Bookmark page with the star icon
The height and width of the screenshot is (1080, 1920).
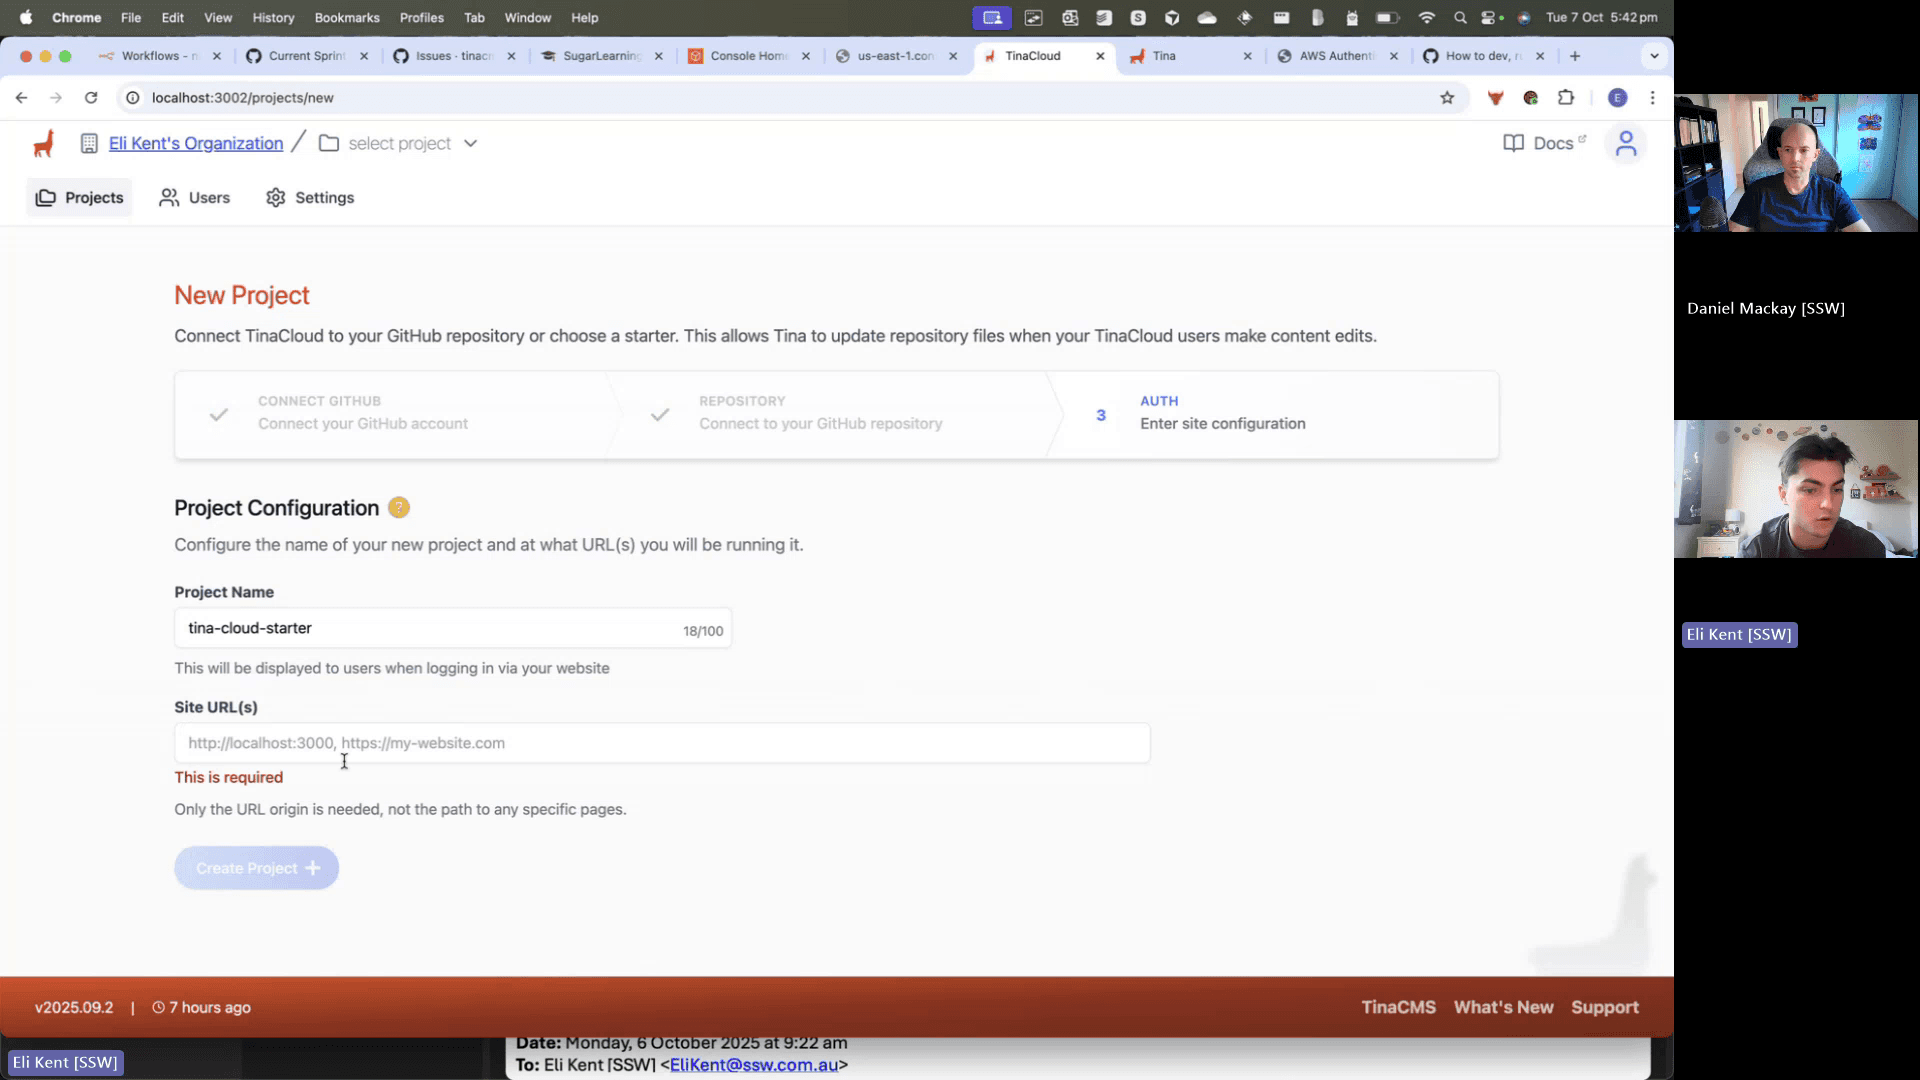tap(1447, 98)
